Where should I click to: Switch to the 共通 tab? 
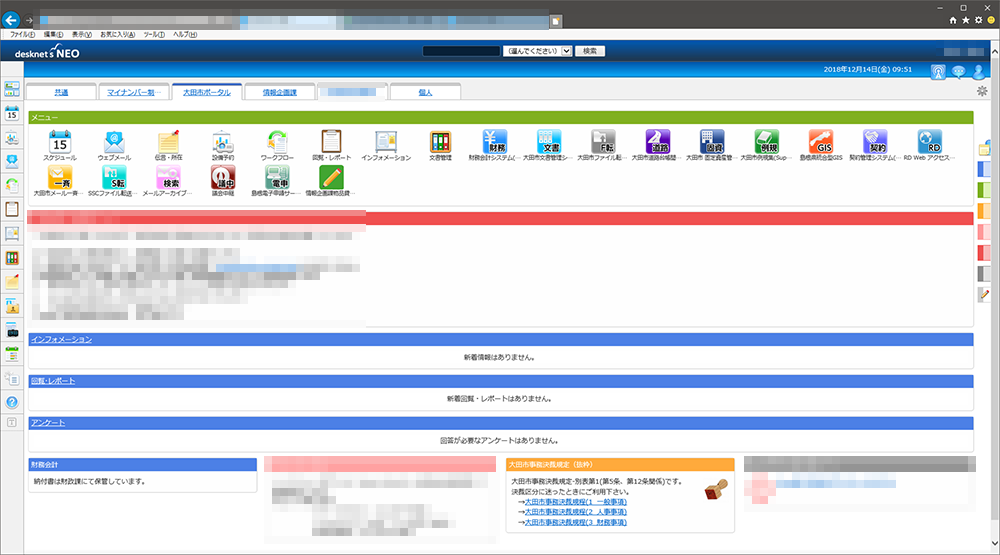point(62,92)
